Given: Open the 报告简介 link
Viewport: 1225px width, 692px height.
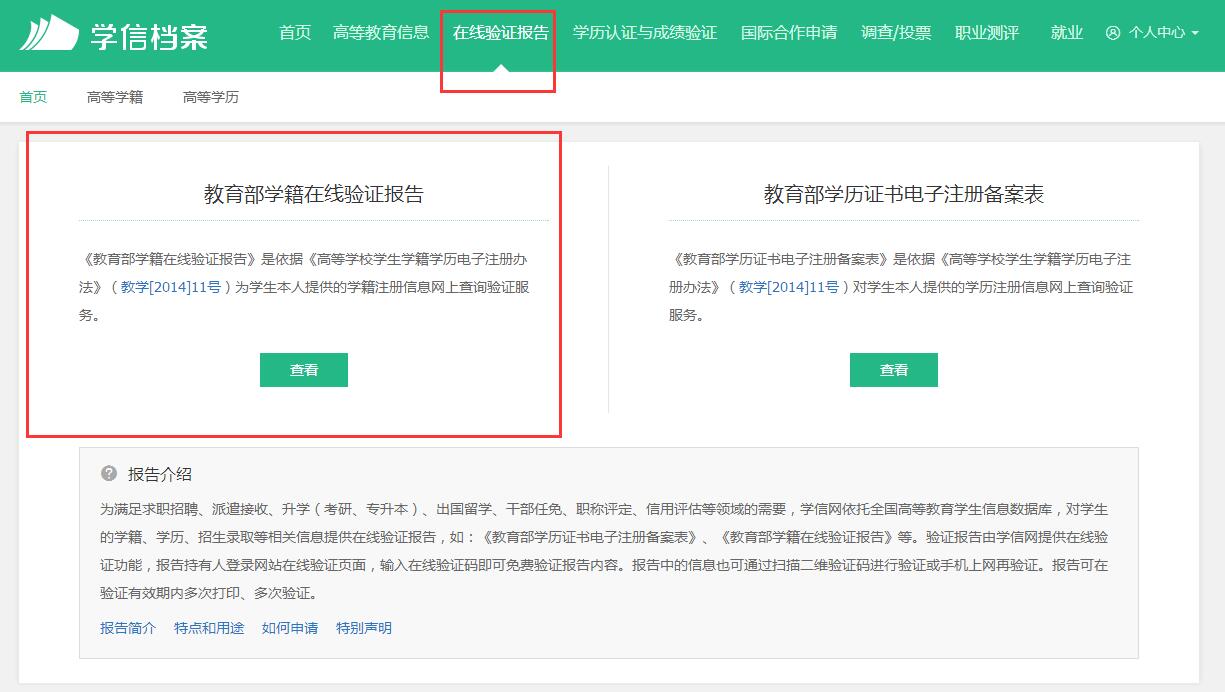Looking at the screenshot, I should [x=128, y=628].
